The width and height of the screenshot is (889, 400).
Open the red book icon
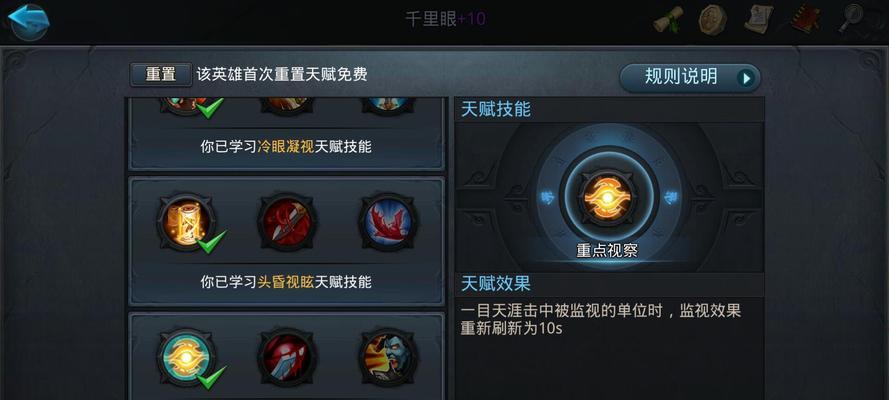click(806, 19)
